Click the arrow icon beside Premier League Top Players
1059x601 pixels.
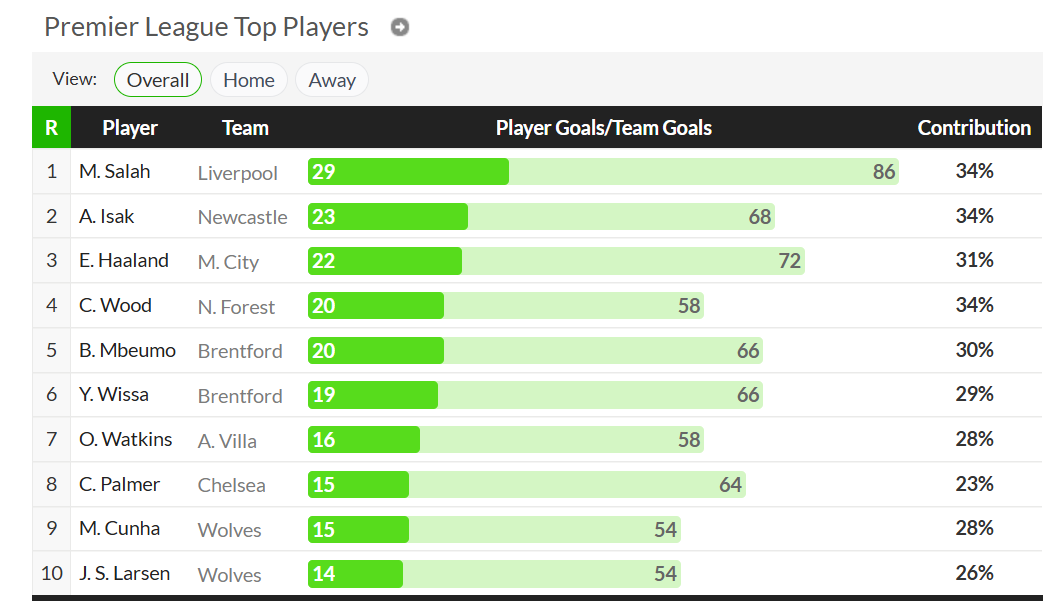pyautogui.click(x=400, y=27)
